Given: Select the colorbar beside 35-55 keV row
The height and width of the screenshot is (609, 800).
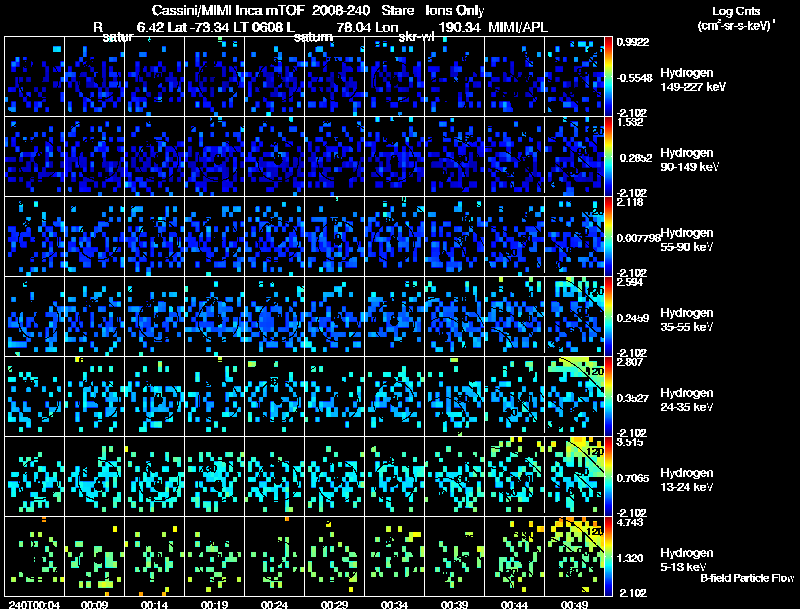Looking at the screenshot, I should pyautogui.click(x=608, y=316).
